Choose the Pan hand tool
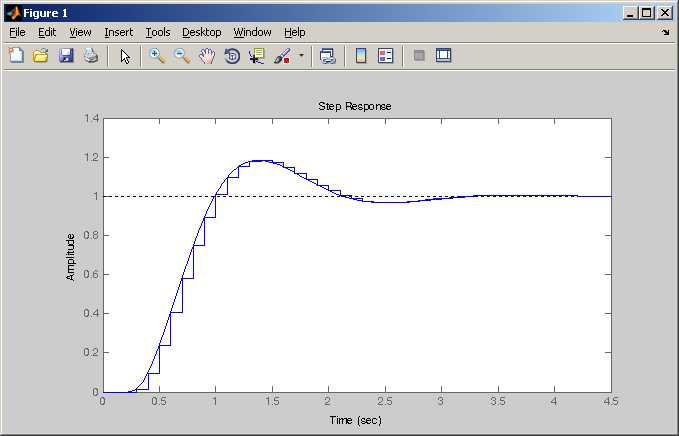The width and height of the screenshot is (679, 436). 207,56
